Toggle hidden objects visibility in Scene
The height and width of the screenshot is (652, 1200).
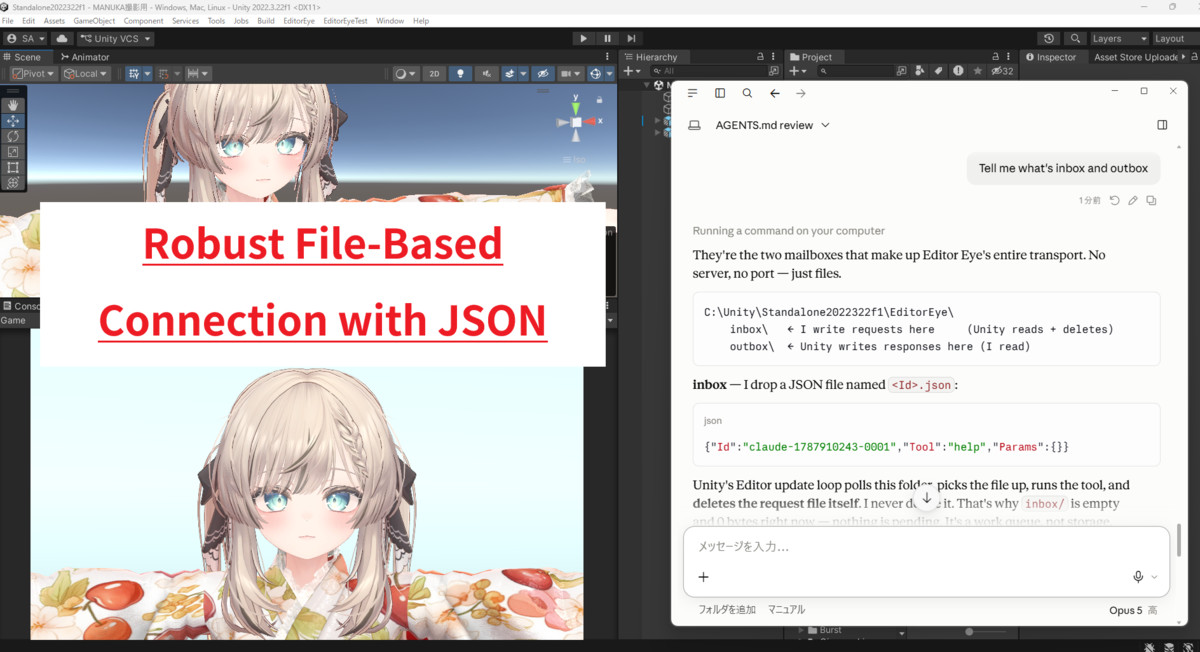[x=542, y=73]
